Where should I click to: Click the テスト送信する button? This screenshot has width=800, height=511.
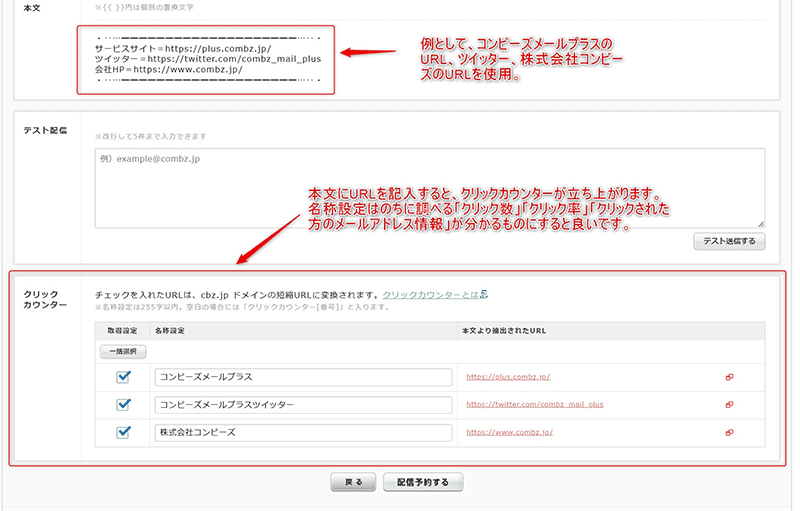click(x=729, y=241)
